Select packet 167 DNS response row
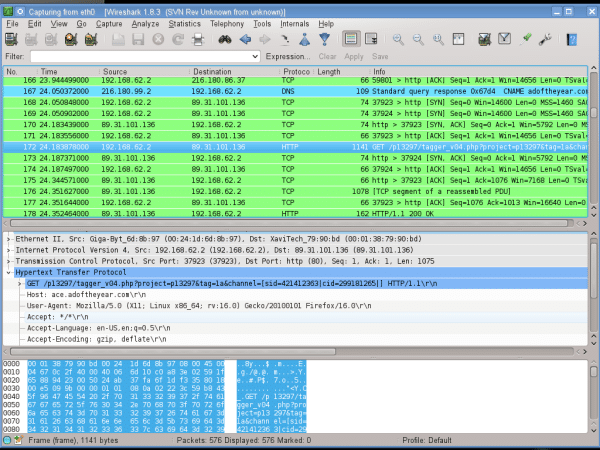 (x=295, y=91)
